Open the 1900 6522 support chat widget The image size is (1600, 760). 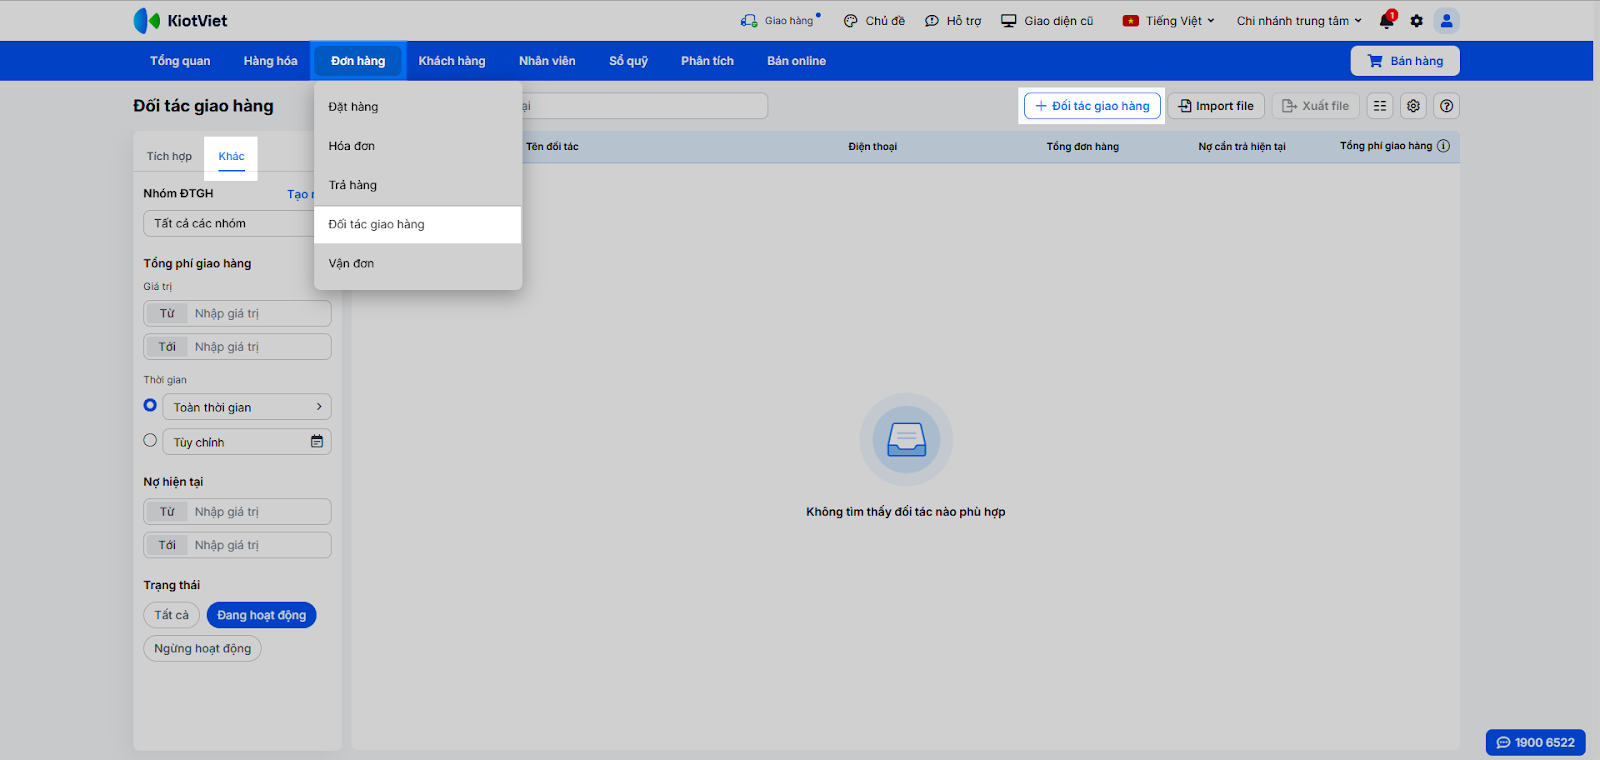1535,742
